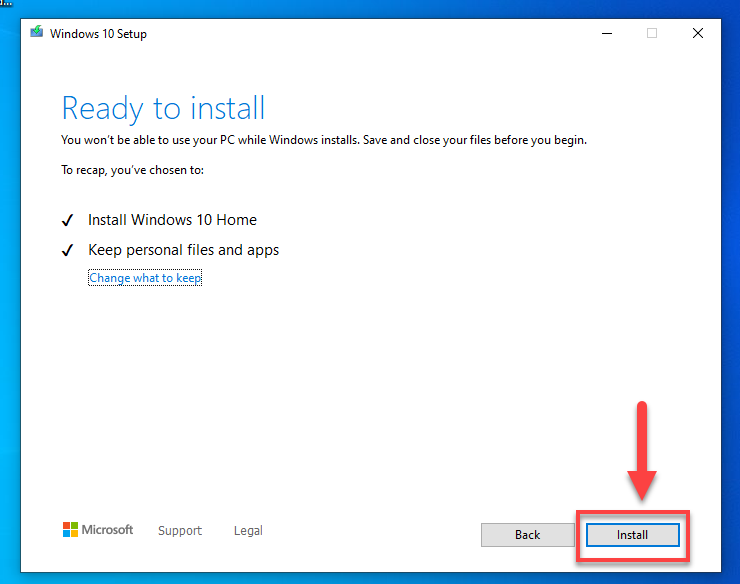The image size is (740, 584).
Task: Click the 'You won't be able to use your PC' sentence
Action: tap(324, 140)
